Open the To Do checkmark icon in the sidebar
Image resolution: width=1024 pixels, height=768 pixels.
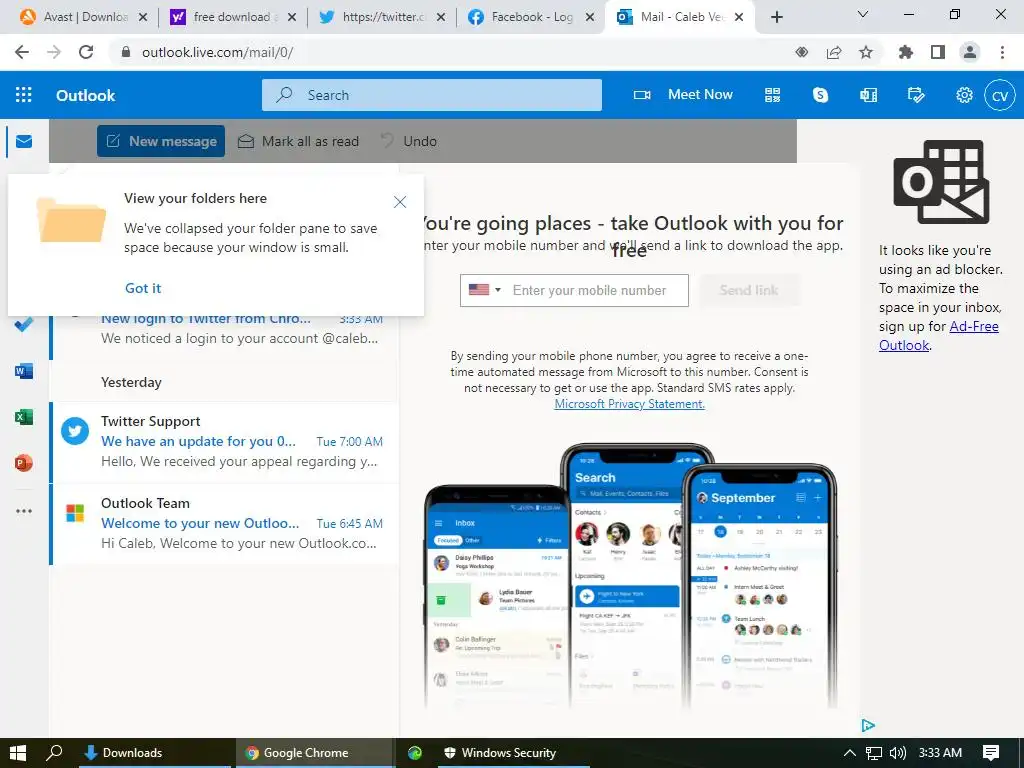point(24,325)
